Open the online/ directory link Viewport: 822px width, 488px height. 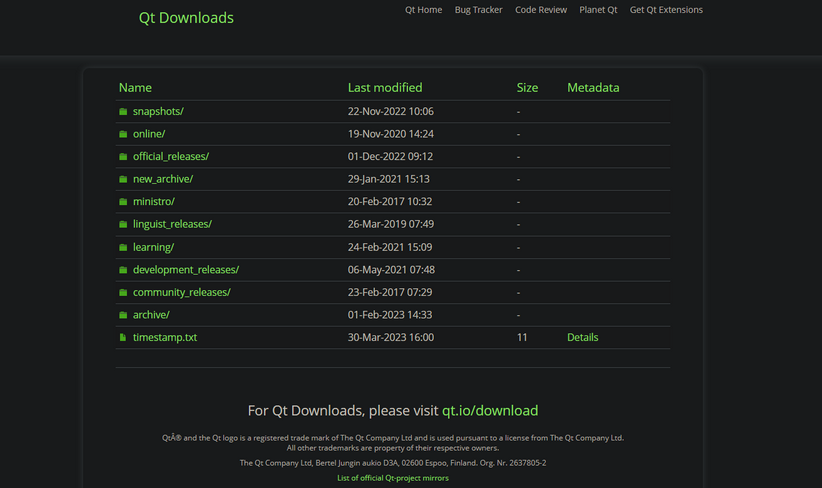coord(149,134)
